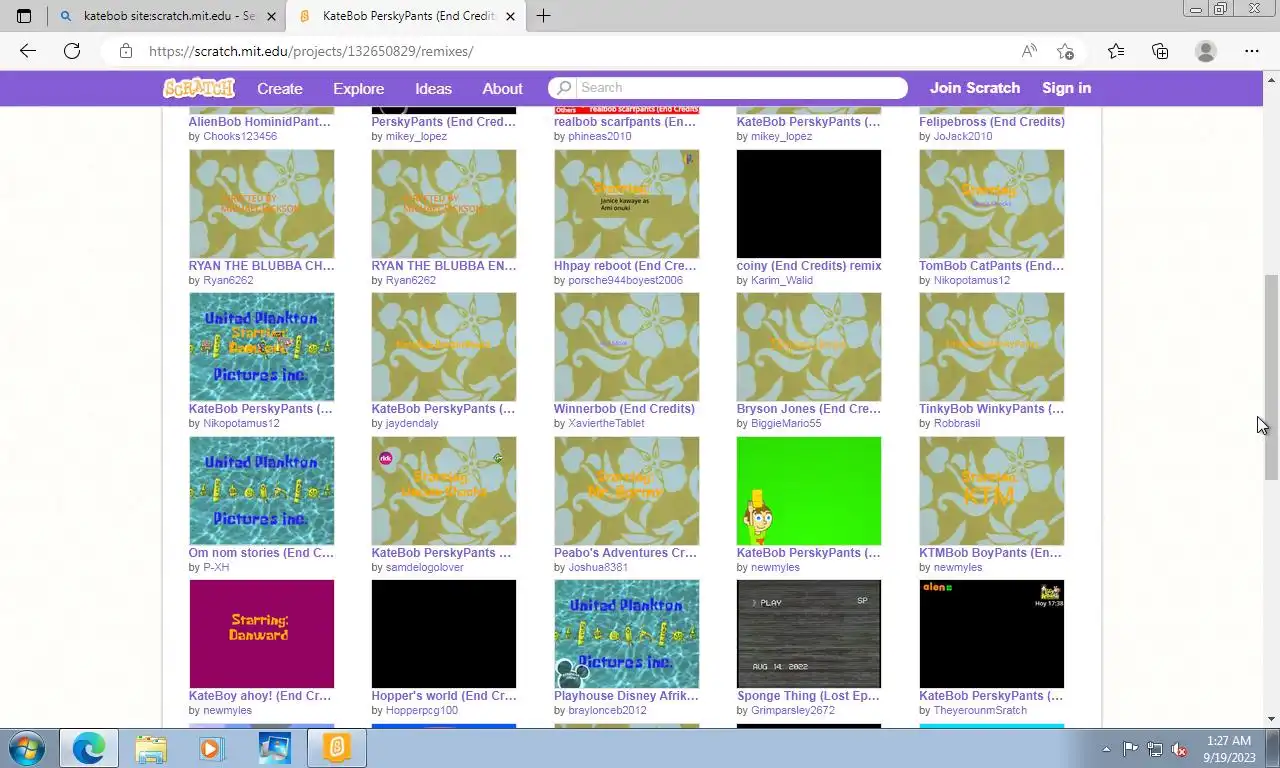Click the volume speaker tray icon

tap(1180, 749)
